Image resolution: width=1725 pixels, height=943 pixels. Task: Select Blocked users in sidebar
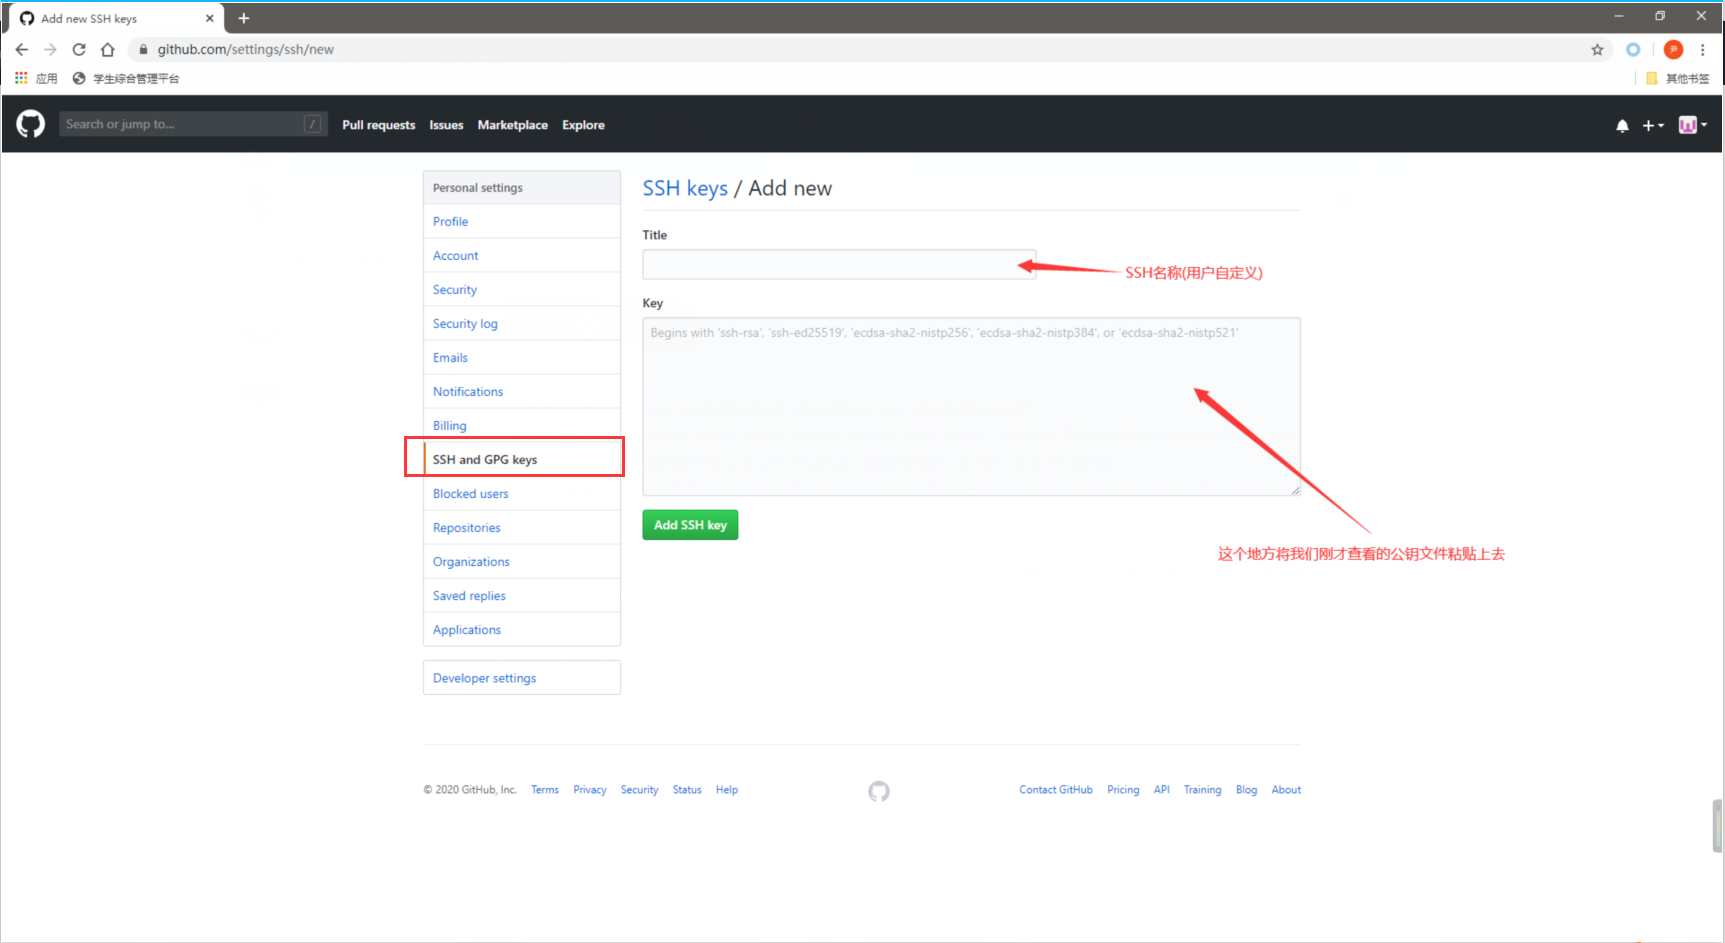522,494
